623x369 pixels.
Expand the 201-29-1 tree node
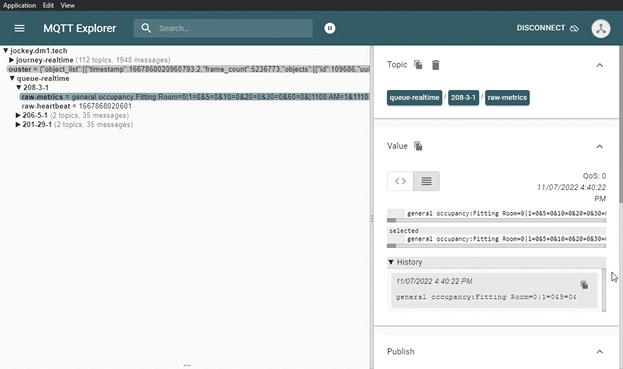click(x=18, y=124)
